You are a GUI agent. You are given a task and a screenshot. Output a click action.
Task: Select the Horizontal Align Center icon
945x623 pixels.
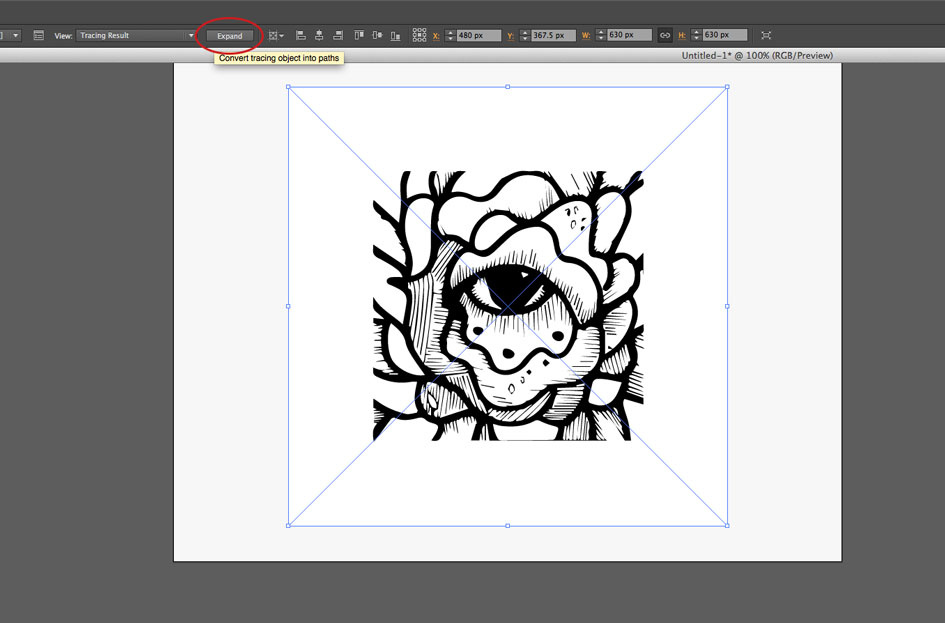coord(319,34)
